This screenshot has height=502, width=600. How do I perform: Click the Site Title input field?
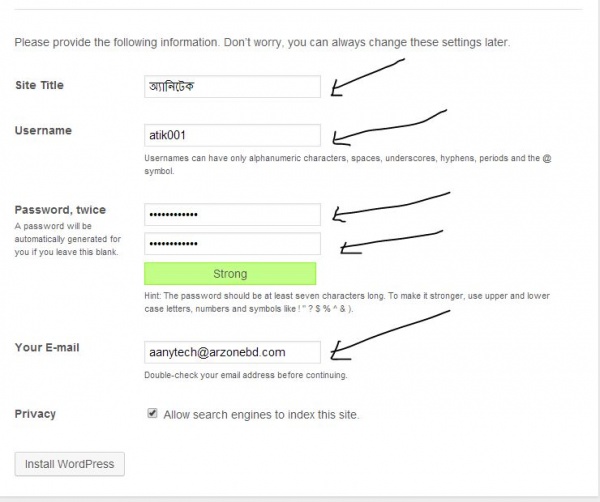click(232, 86)
